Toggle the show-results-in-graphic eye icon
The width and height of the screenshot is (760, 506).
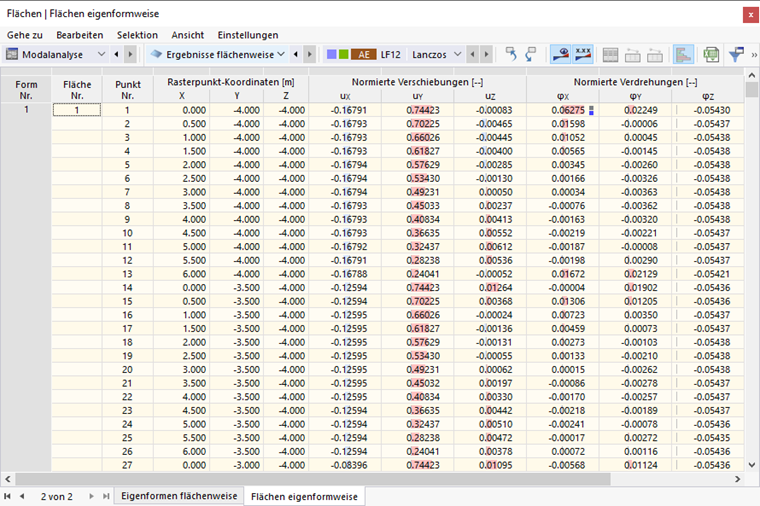[x=561, y=54]
